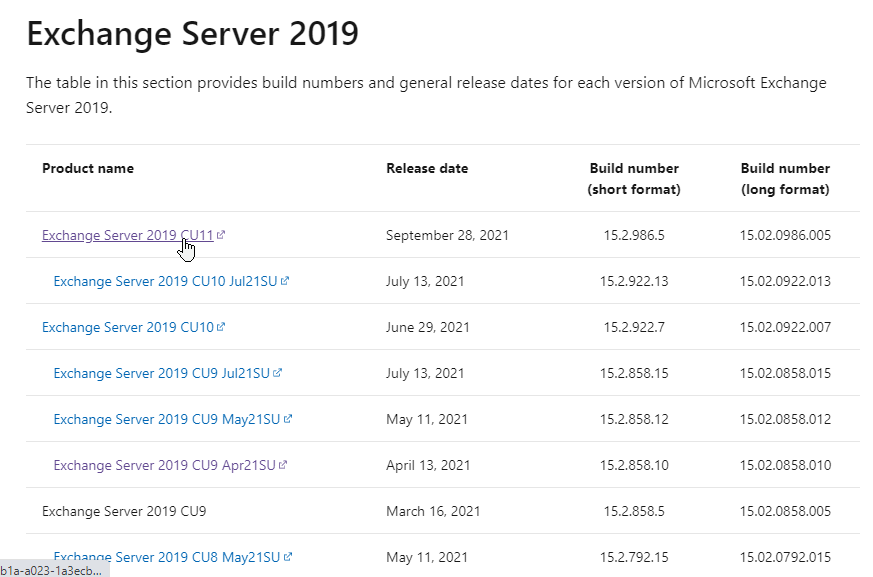873x577 pixels.
Task: Click the Build number (short format) header
Action: coord(634,179)
